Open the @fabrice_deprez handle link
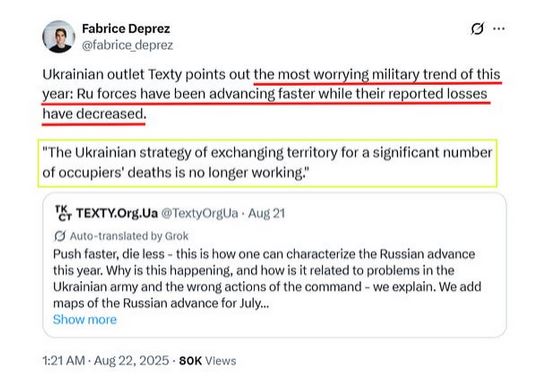The width and height of the screenshot is (537, 391). 127,45
